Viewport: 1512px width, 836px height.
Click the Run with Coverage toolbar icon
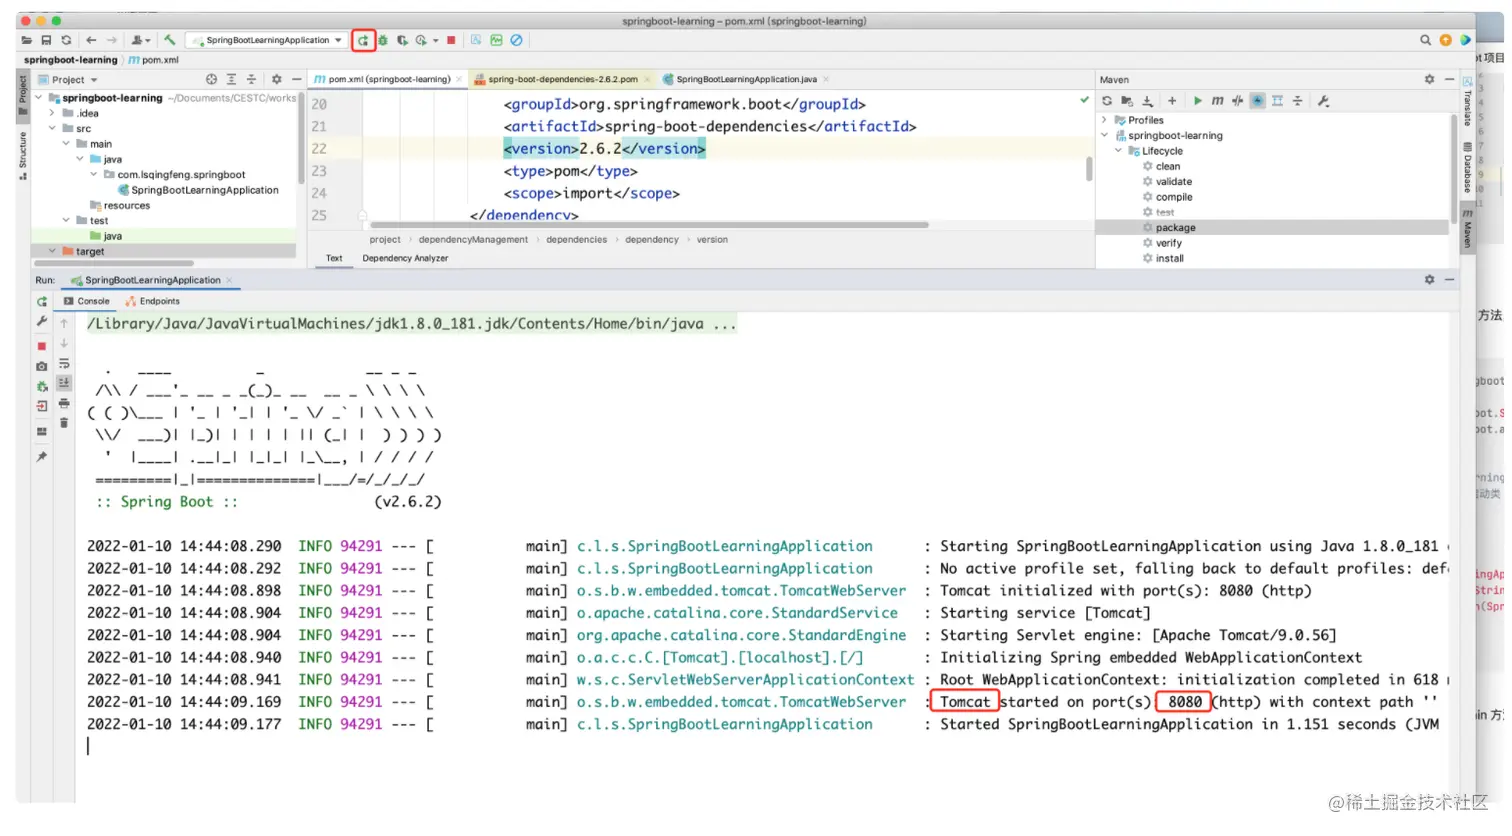(x=402, y=40)
